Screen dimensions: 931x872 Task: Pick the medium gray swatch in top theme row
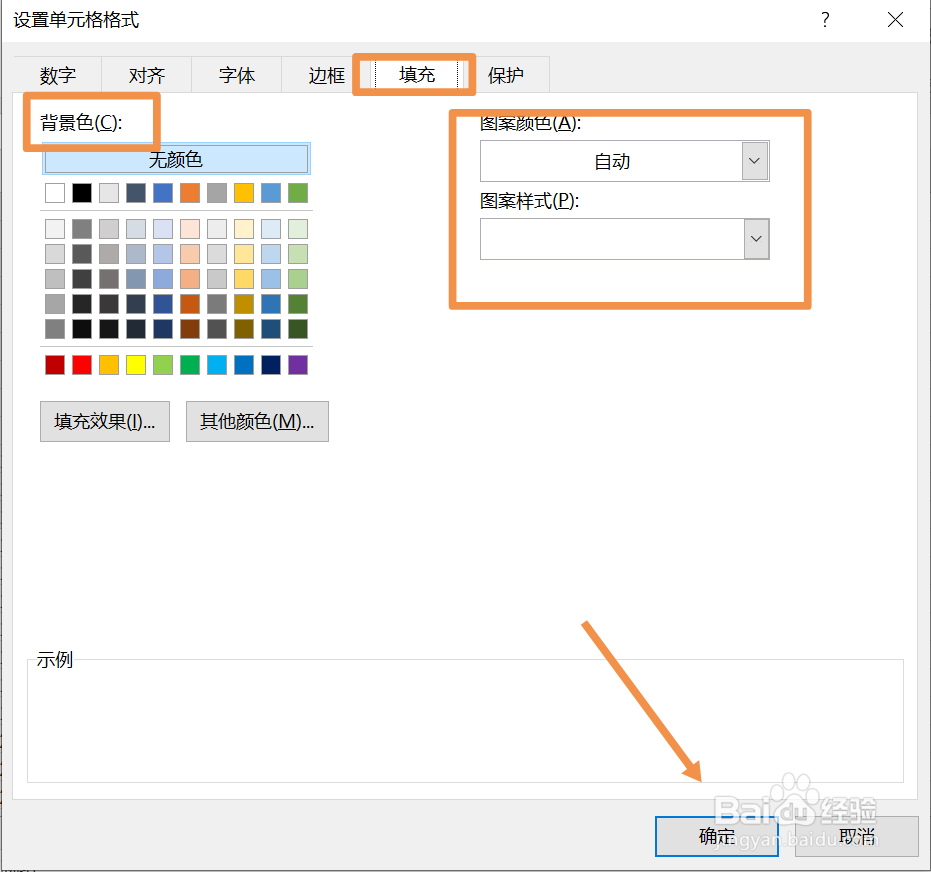[x=217, y=193]
